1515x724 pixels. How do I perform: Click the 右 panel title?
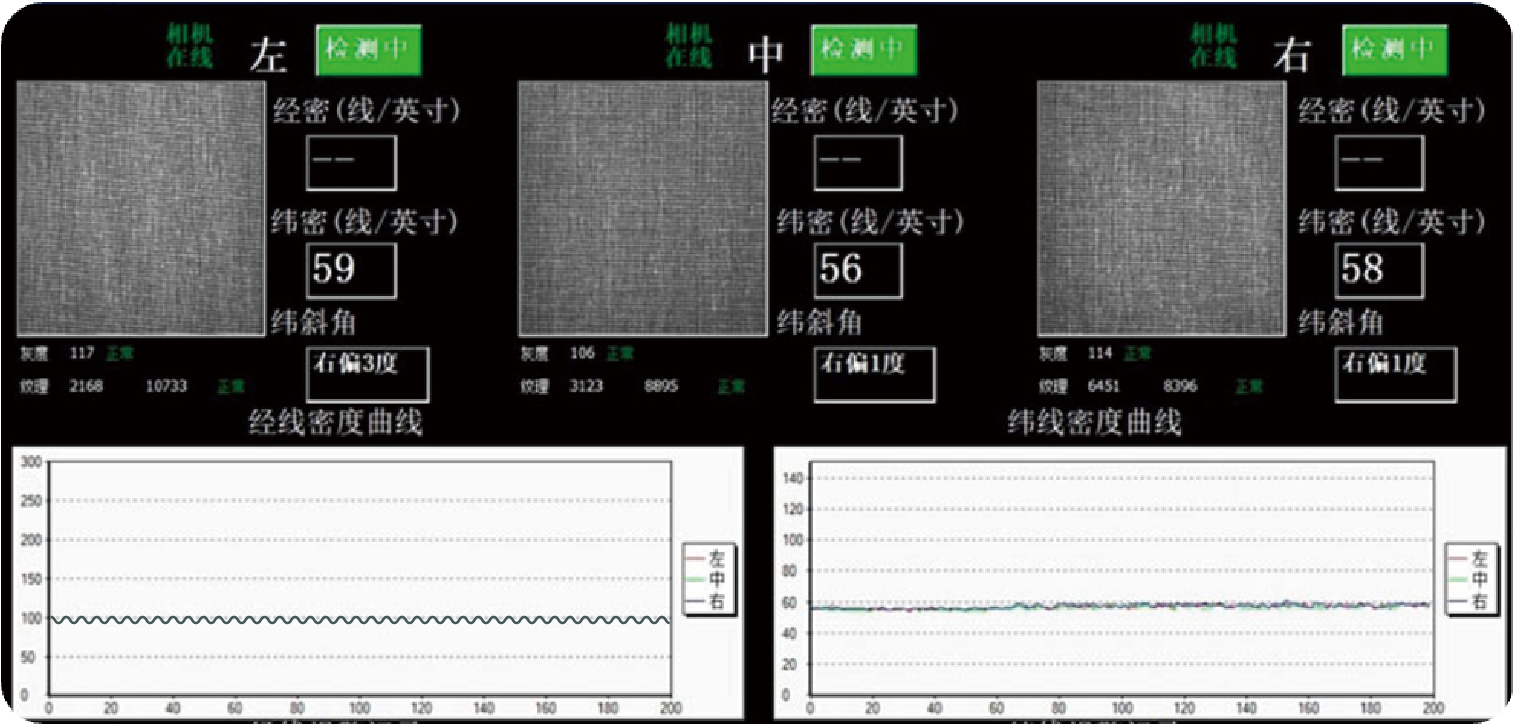pos(1291,54)
